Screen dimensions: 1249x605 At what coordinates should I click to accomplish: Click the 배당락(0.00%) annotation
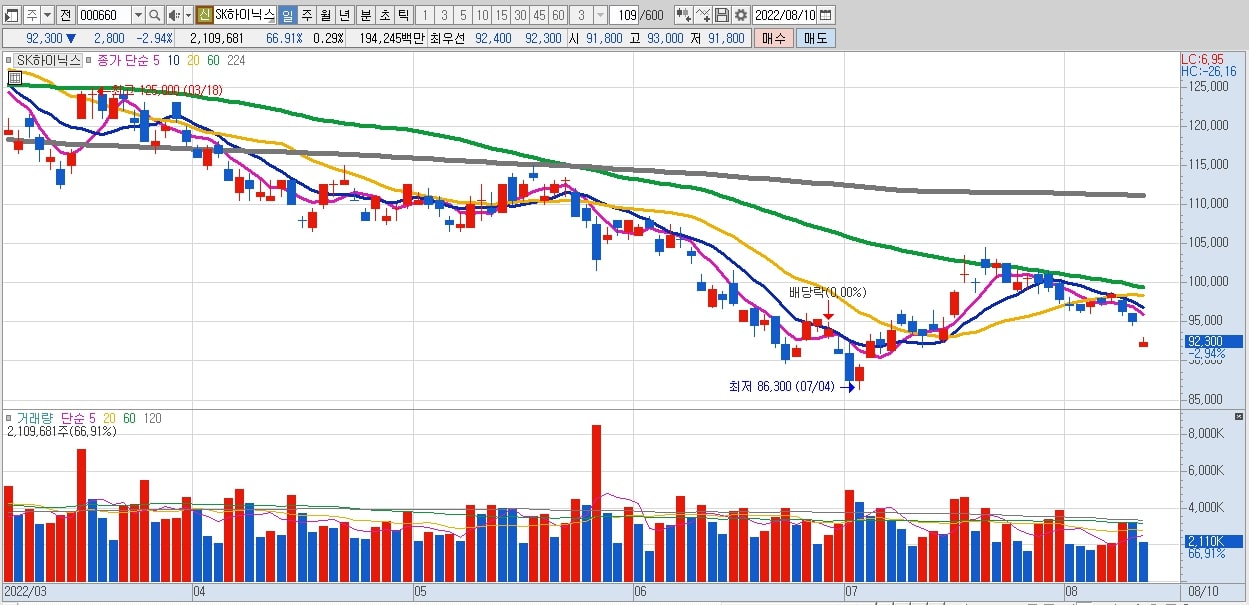click(827, 292)
